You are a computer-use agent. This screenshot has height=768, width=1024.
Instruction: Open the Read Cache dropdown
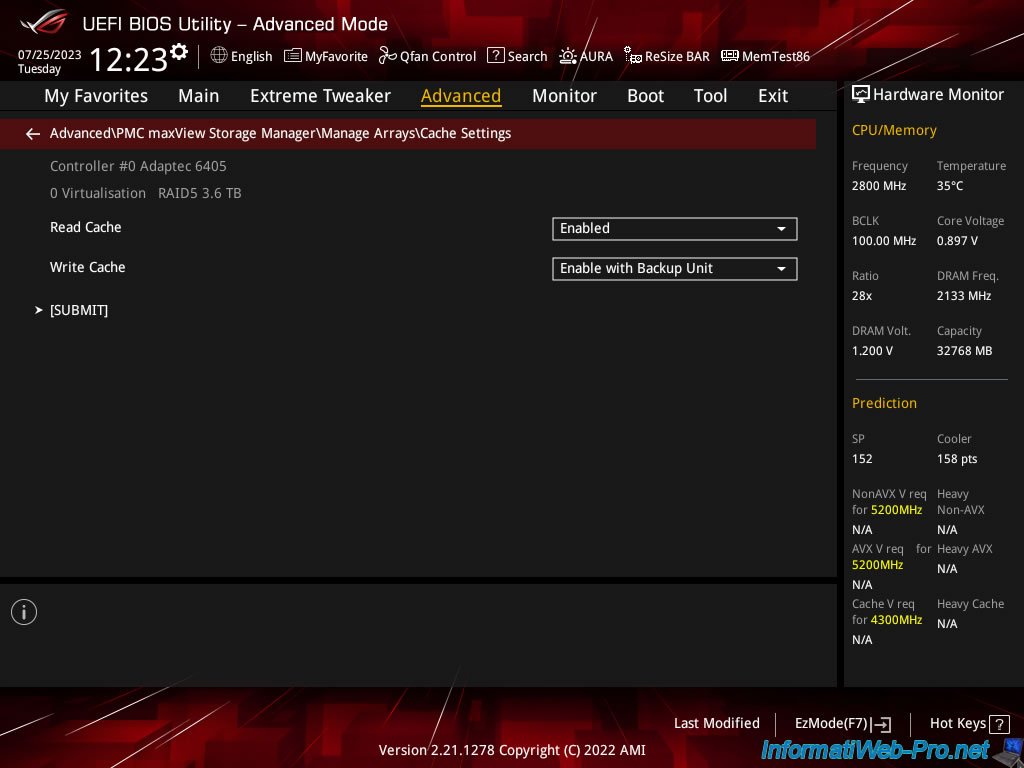click(675, 229)
